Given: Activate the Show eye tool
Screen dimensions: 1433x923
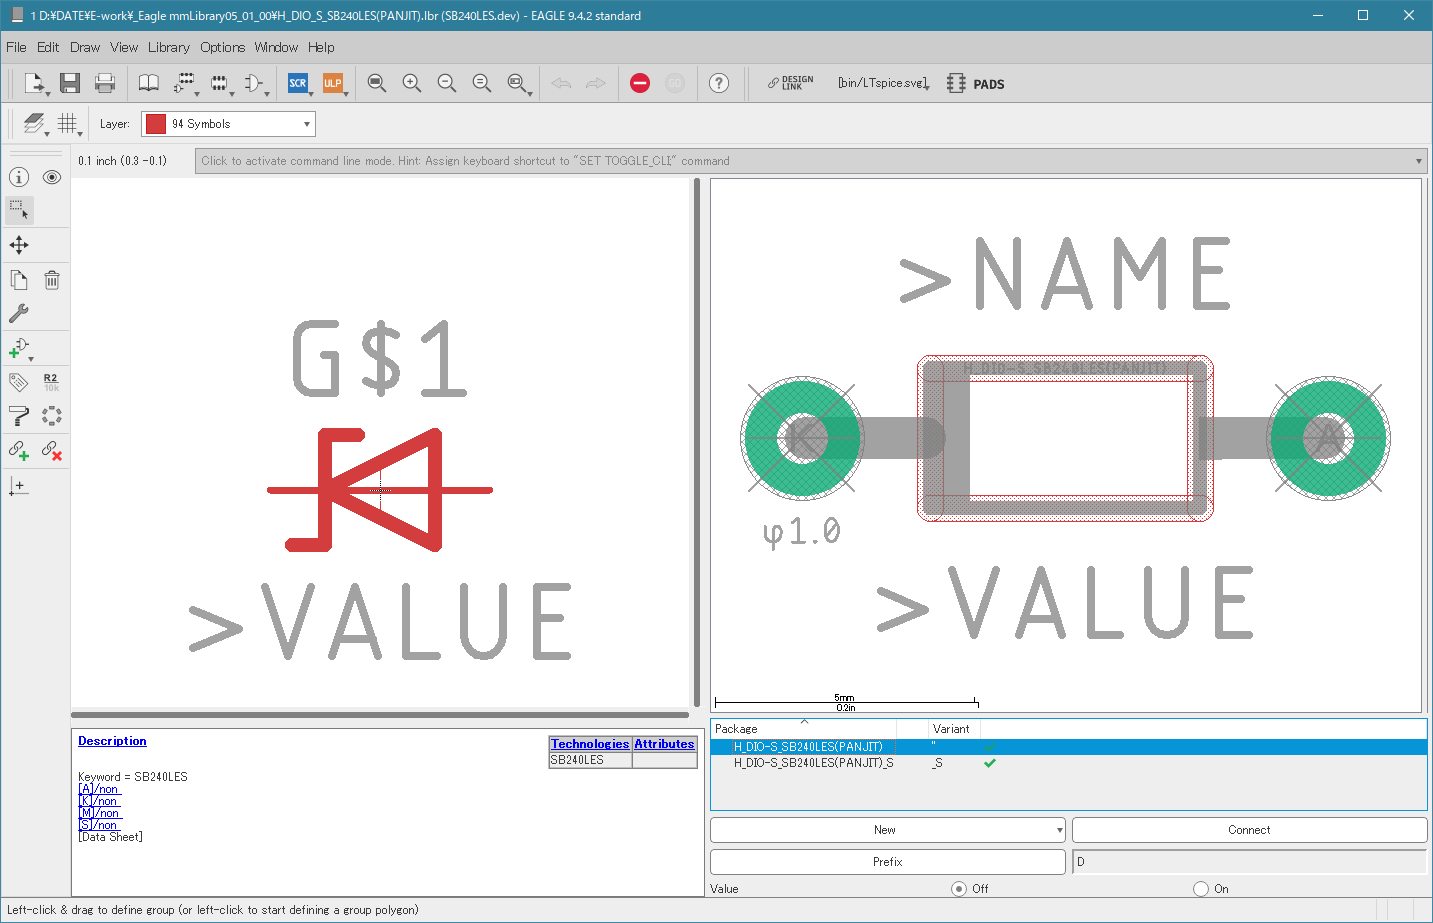Looking at the screenshot, I should tap(52, 177).
